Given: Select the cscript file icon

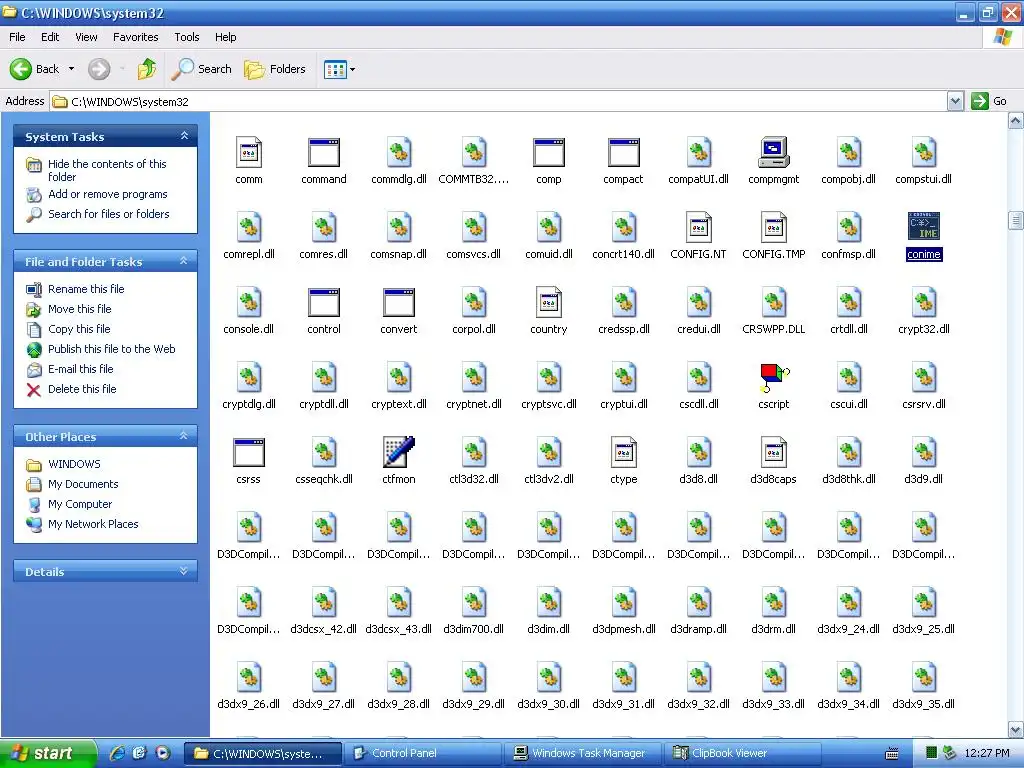Looking at the screenshot, I should 774,377.
